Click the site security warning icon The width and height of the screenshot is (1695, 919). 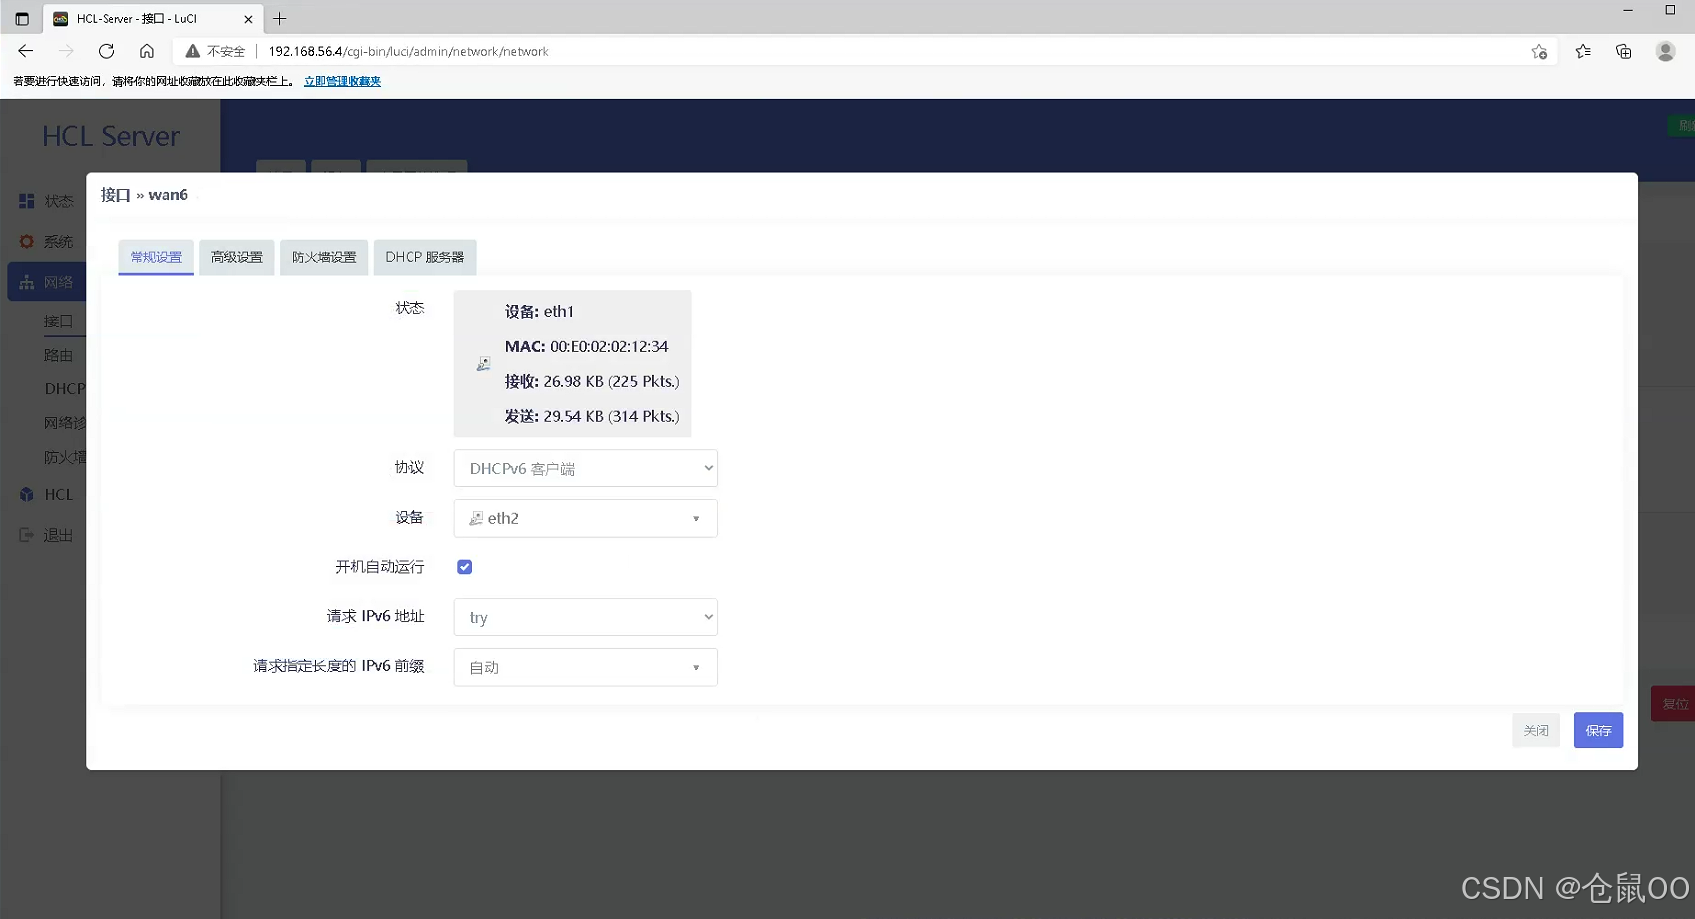192,51
